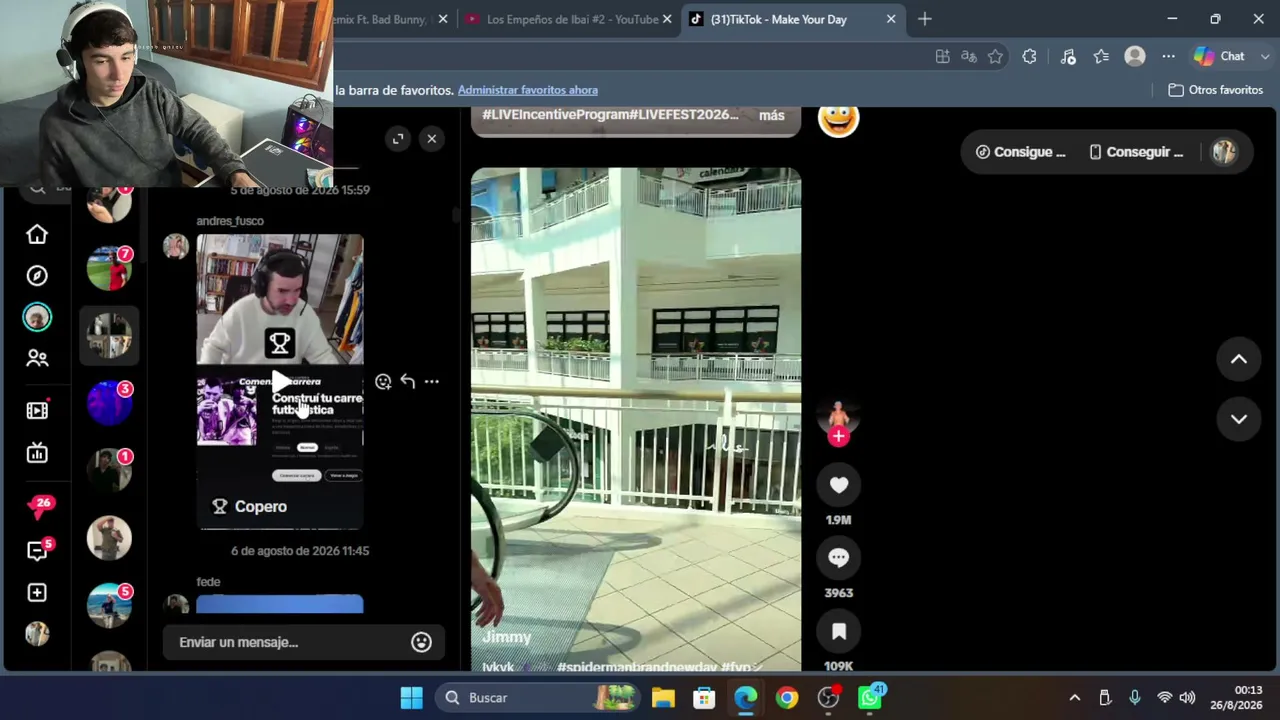The width and height of the screenshot is (1280, 720).
Task: Open the Edge extensions puzzle icon
Action: (x=1029, y=57)
